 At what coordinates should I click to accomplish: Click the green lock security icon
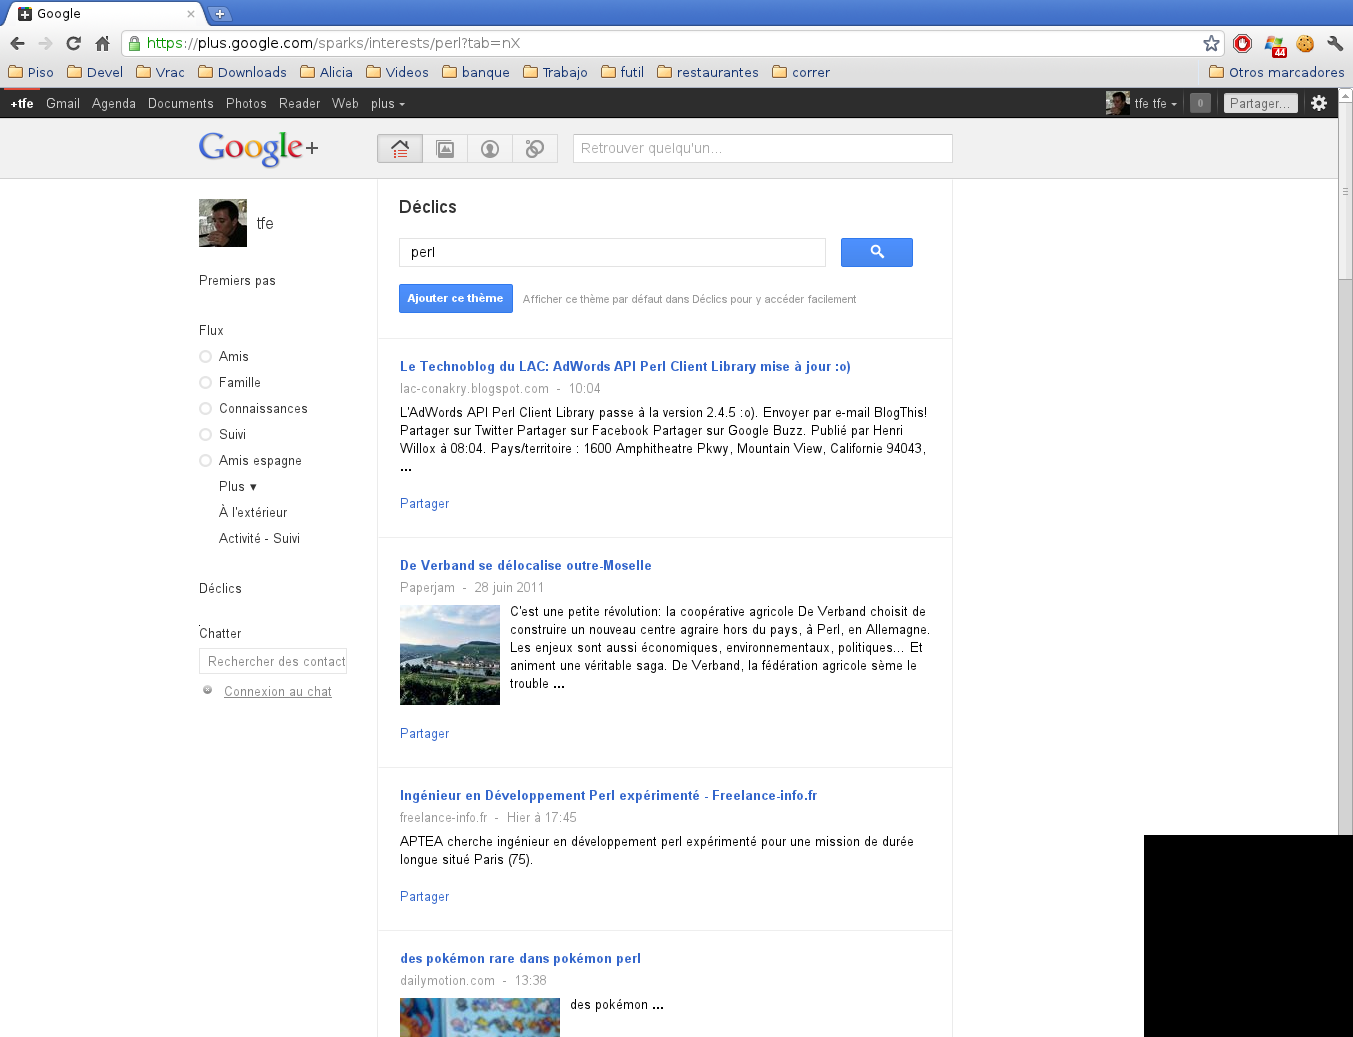[134, 43]
